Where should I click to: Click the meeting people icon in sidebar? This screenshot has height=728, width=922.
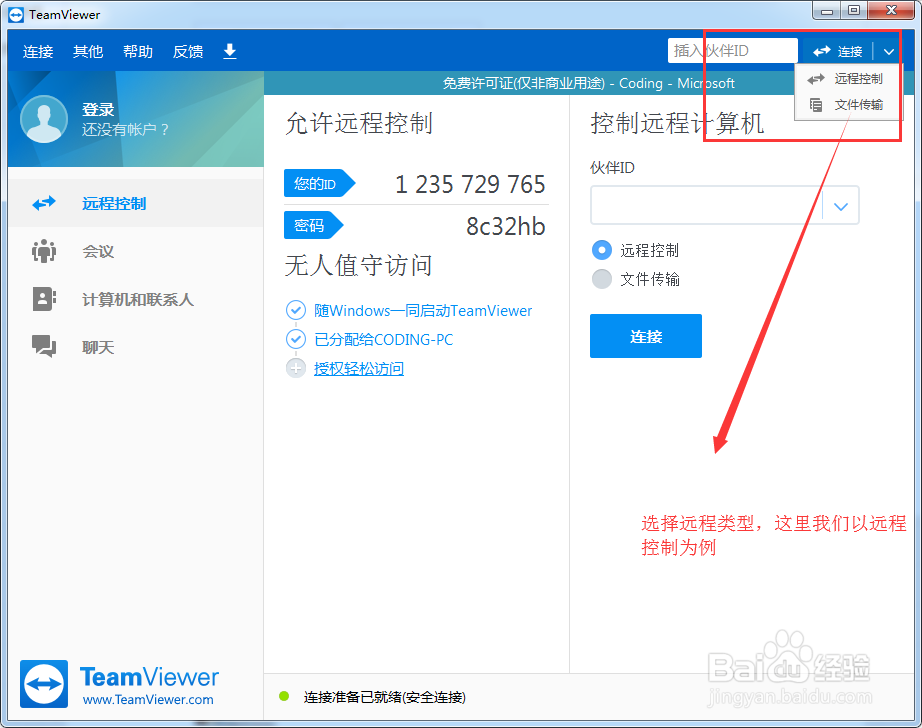point(44,252)
